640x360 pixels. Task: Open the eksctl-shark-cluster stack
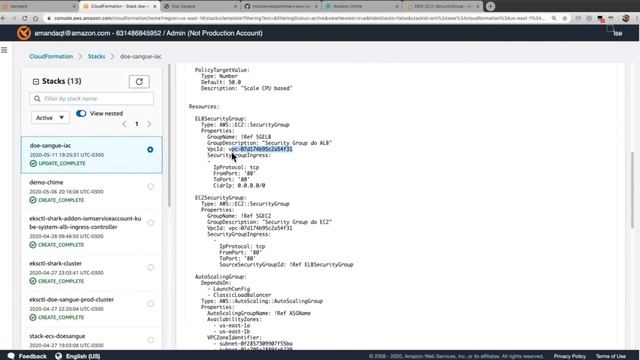point(56,264)
